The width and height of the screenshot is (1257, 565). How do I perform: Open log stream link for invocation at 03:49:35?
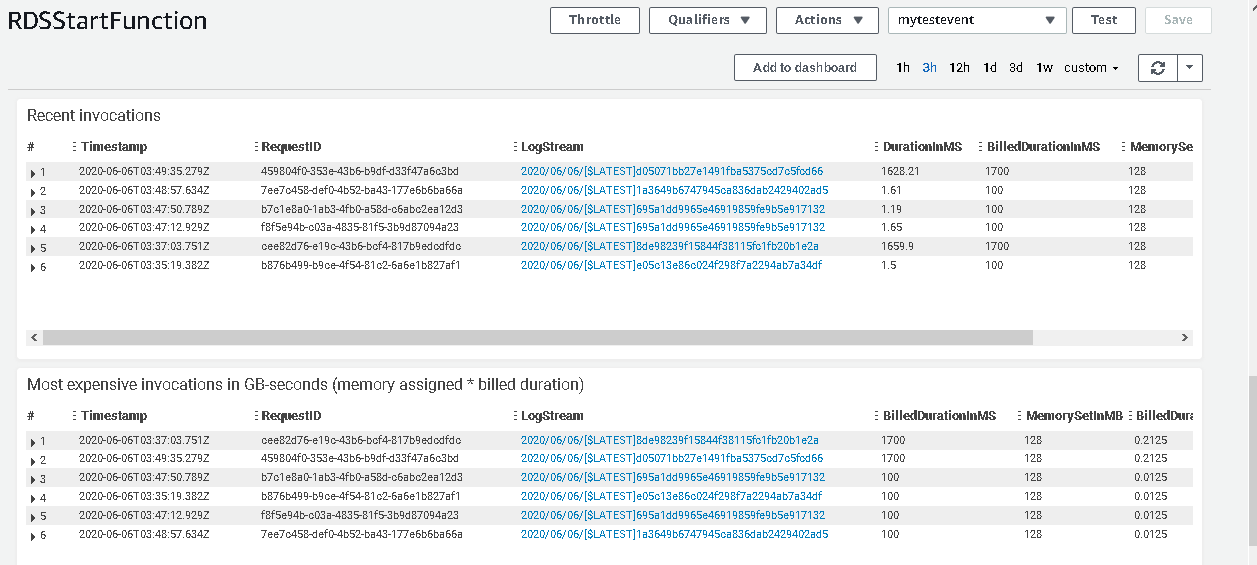[x=671, y=172]
